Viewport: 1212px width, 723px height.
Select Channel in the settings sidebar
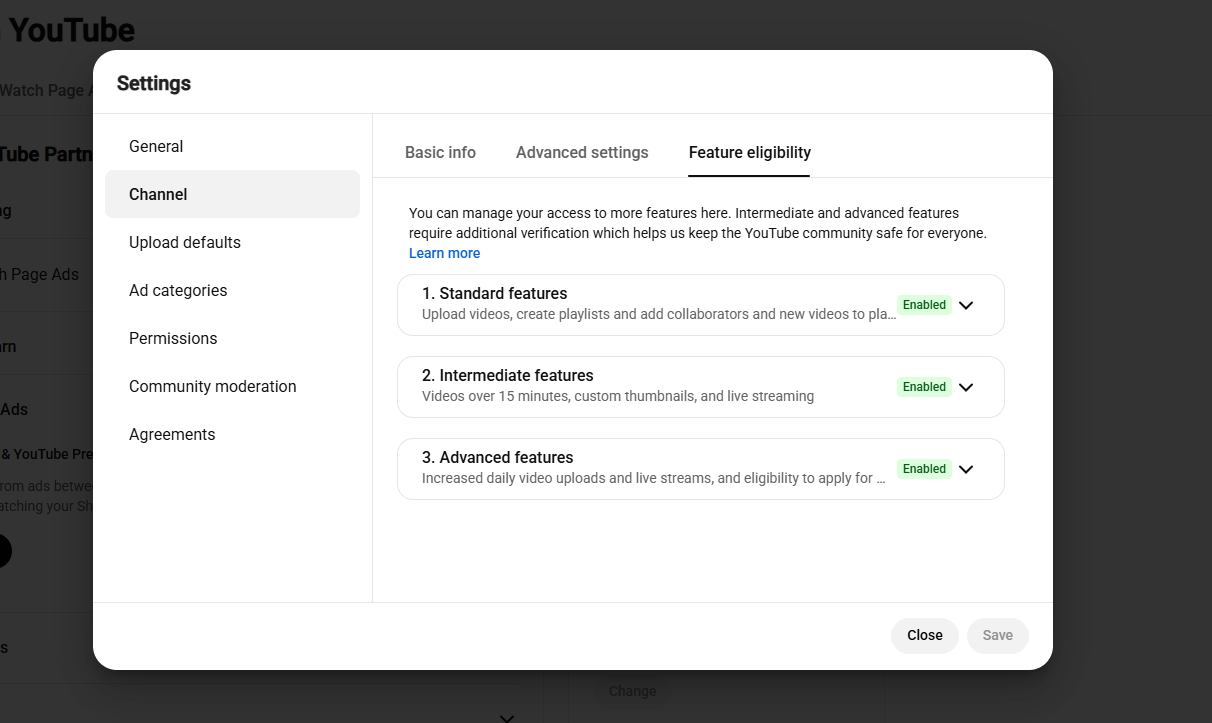coord(232,194)
